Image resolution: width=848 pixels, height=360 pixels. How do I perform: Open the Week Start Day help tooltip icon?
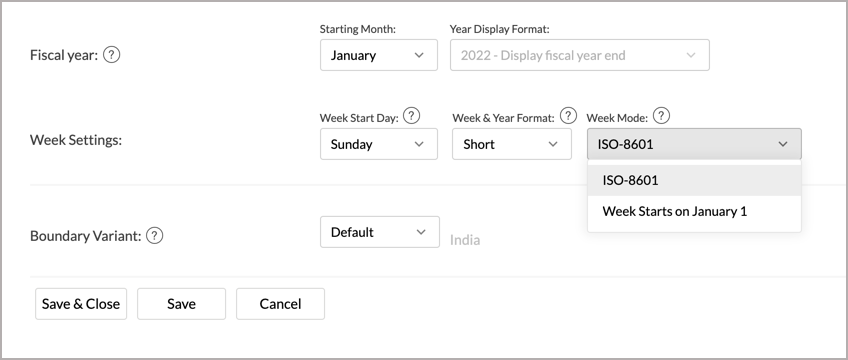412,115
